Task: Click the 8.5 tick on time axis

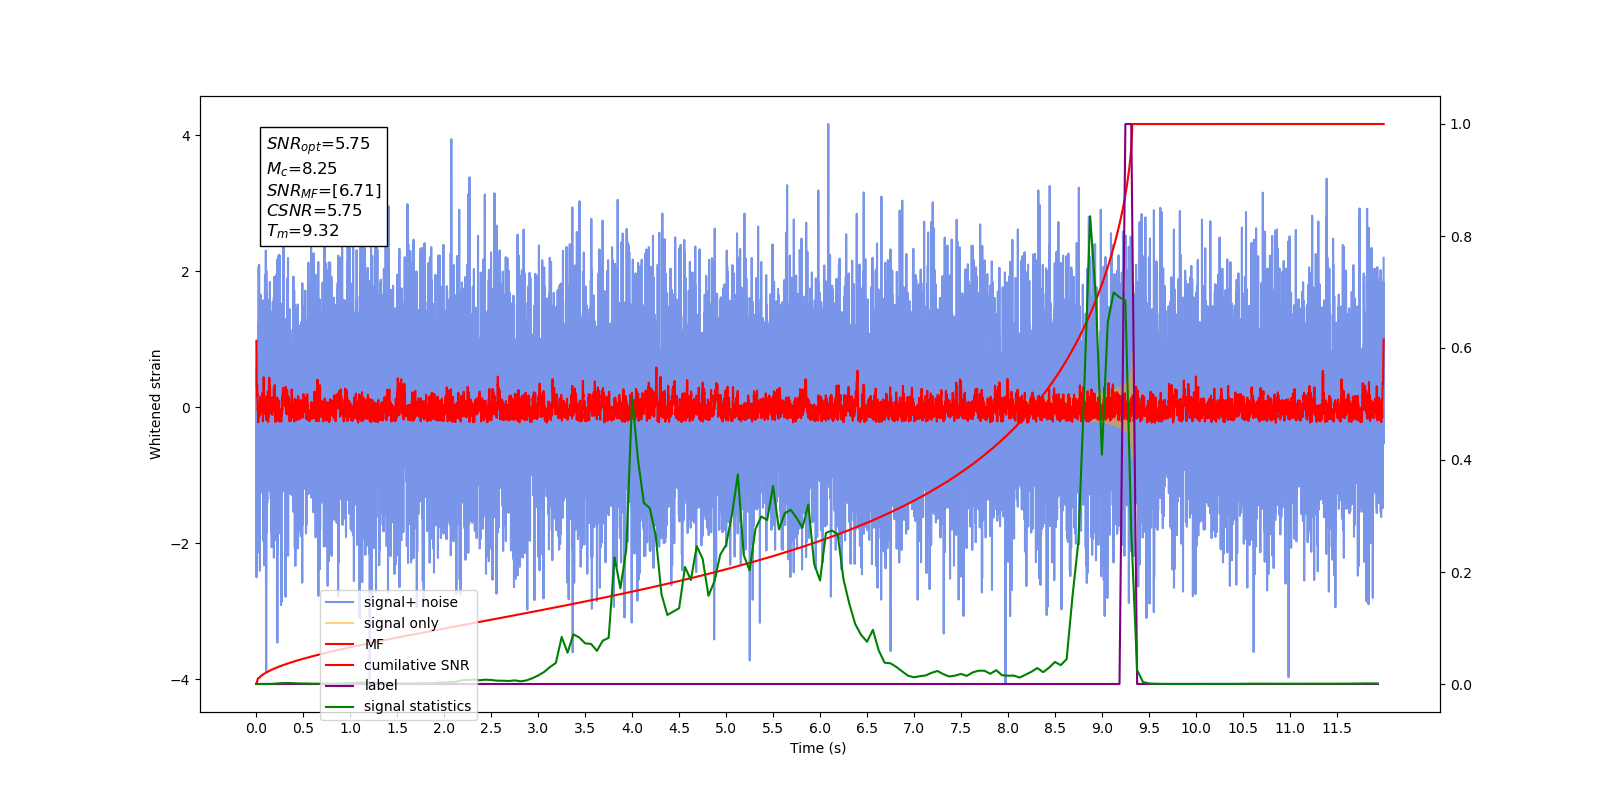Action: (x=1055, y=728)
